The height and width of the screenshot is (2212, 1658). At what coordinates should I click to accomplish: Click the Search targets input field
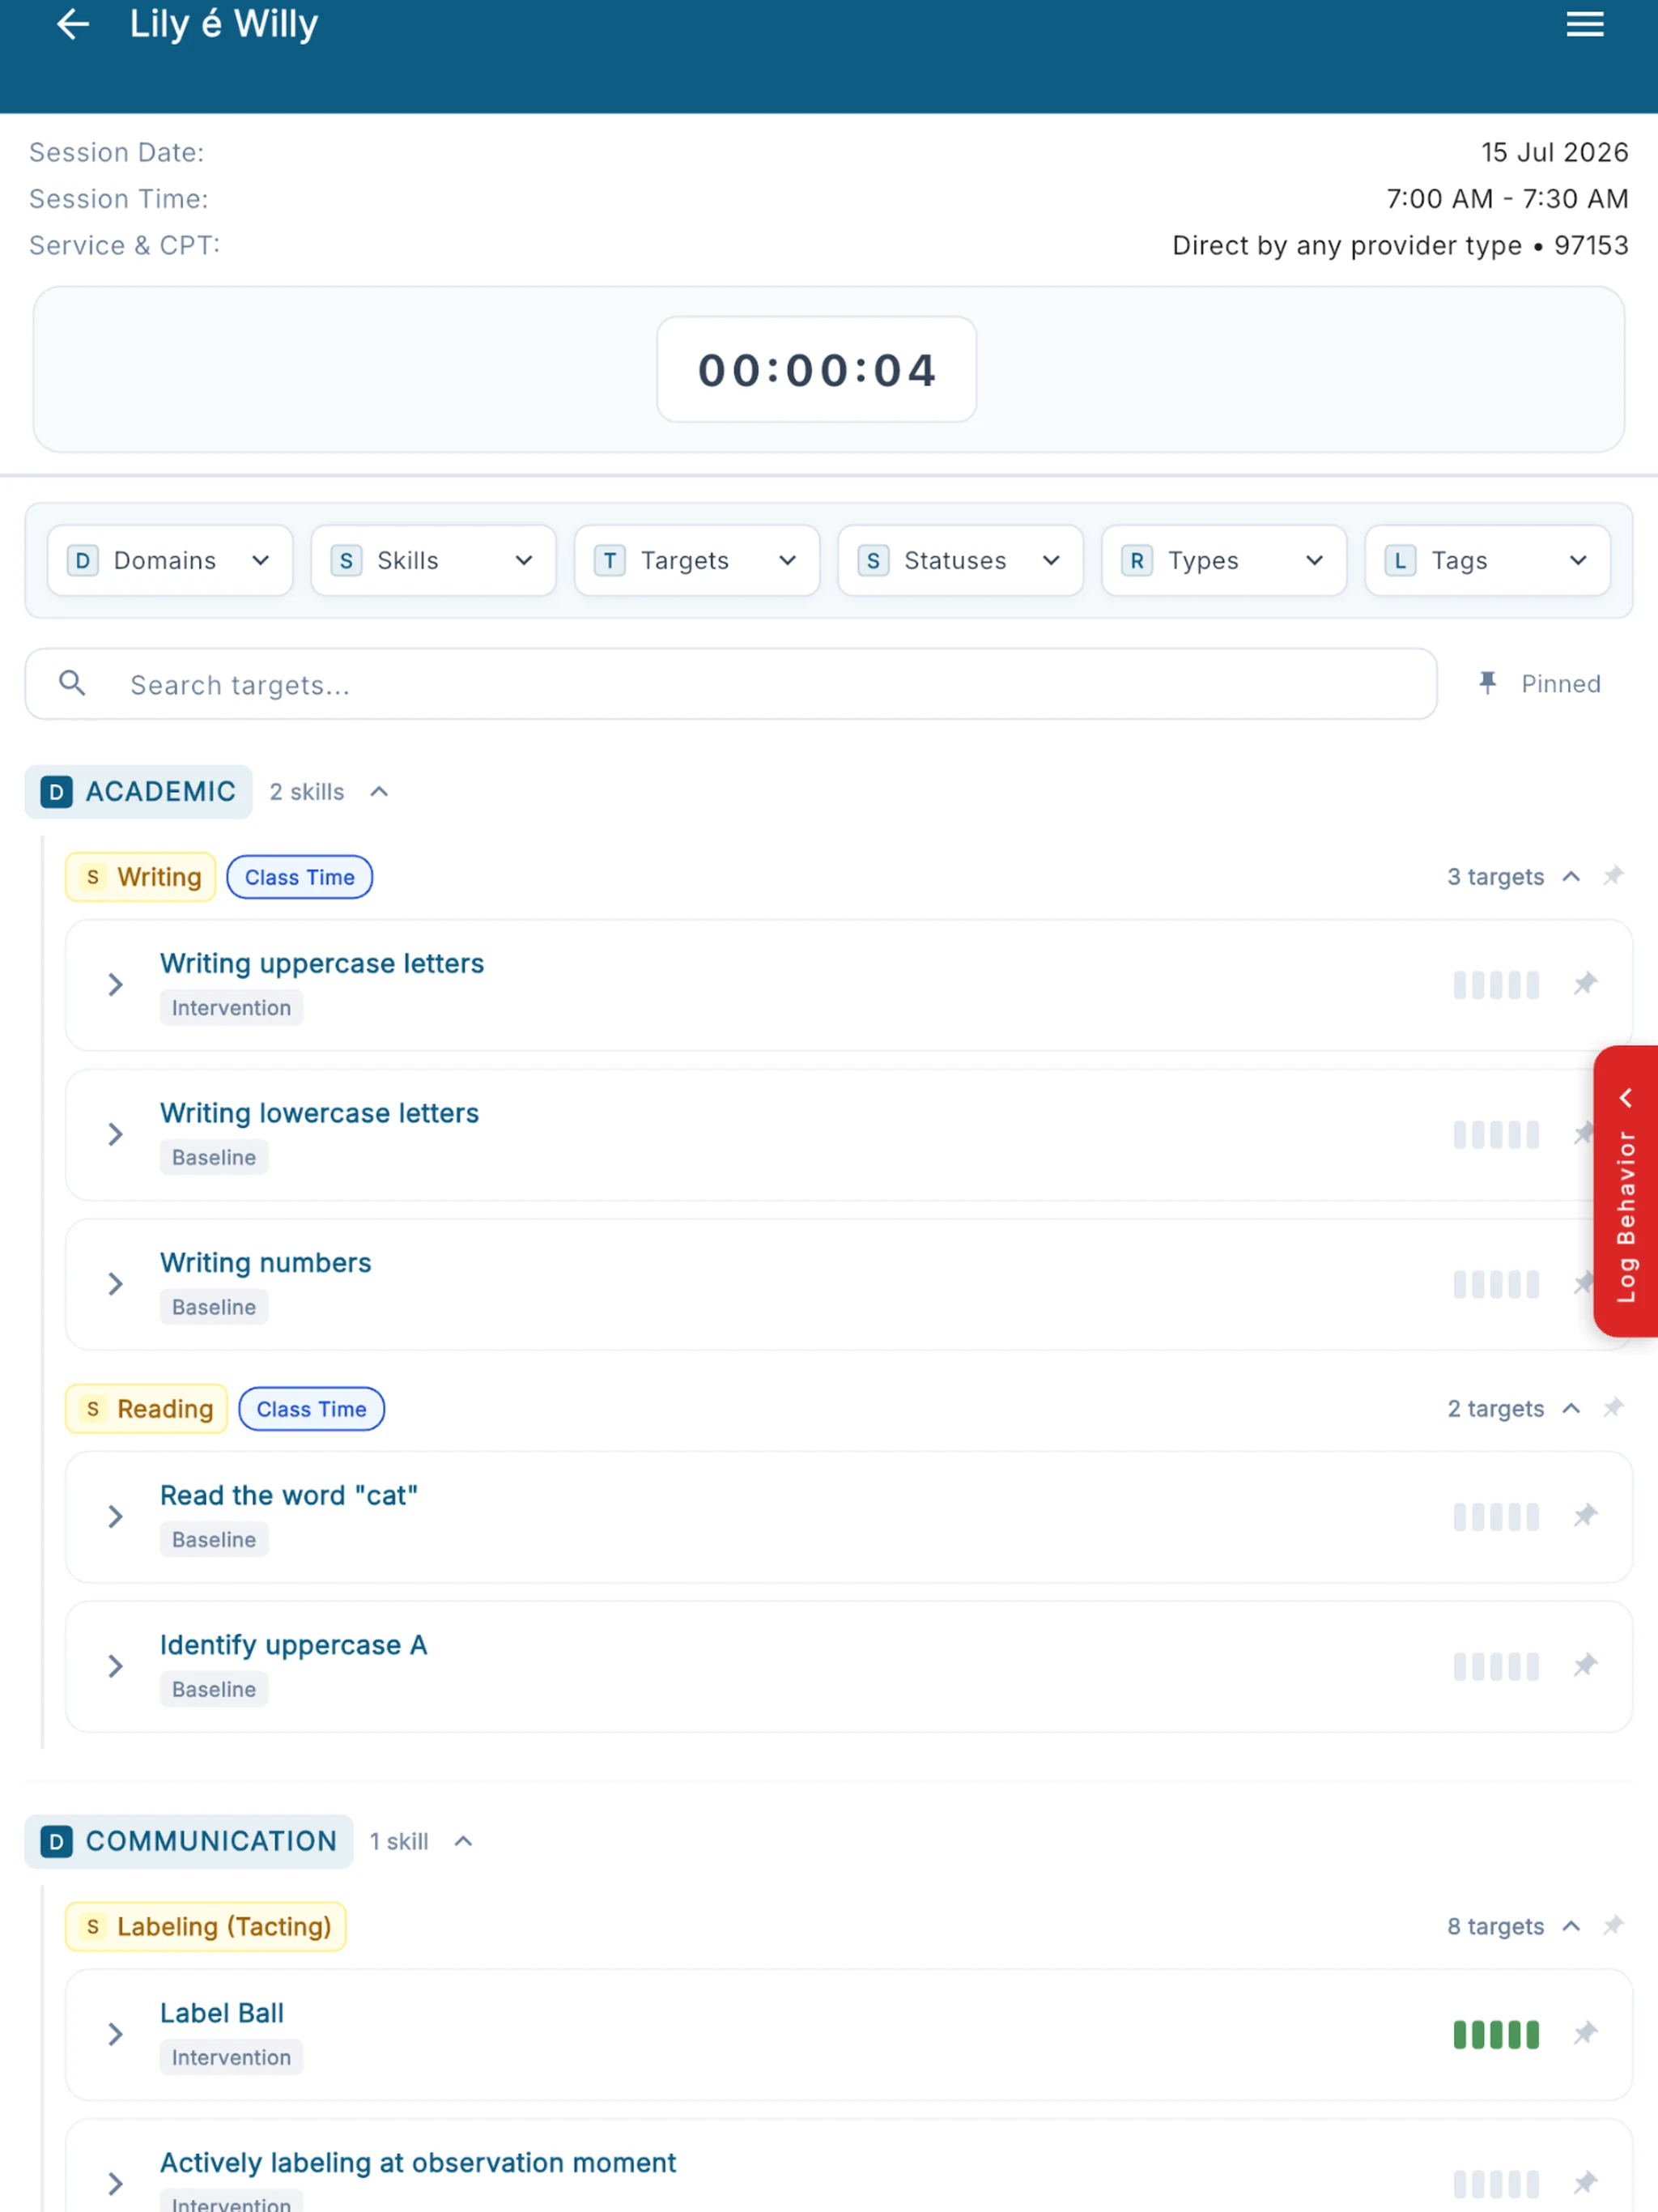click(731, 684)
